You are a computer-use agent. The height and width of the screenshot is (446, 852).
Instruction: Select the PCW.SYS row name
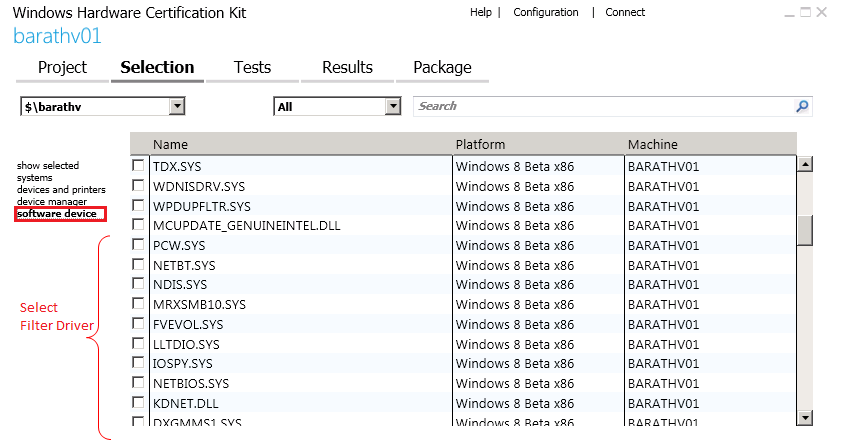[179, 246]
